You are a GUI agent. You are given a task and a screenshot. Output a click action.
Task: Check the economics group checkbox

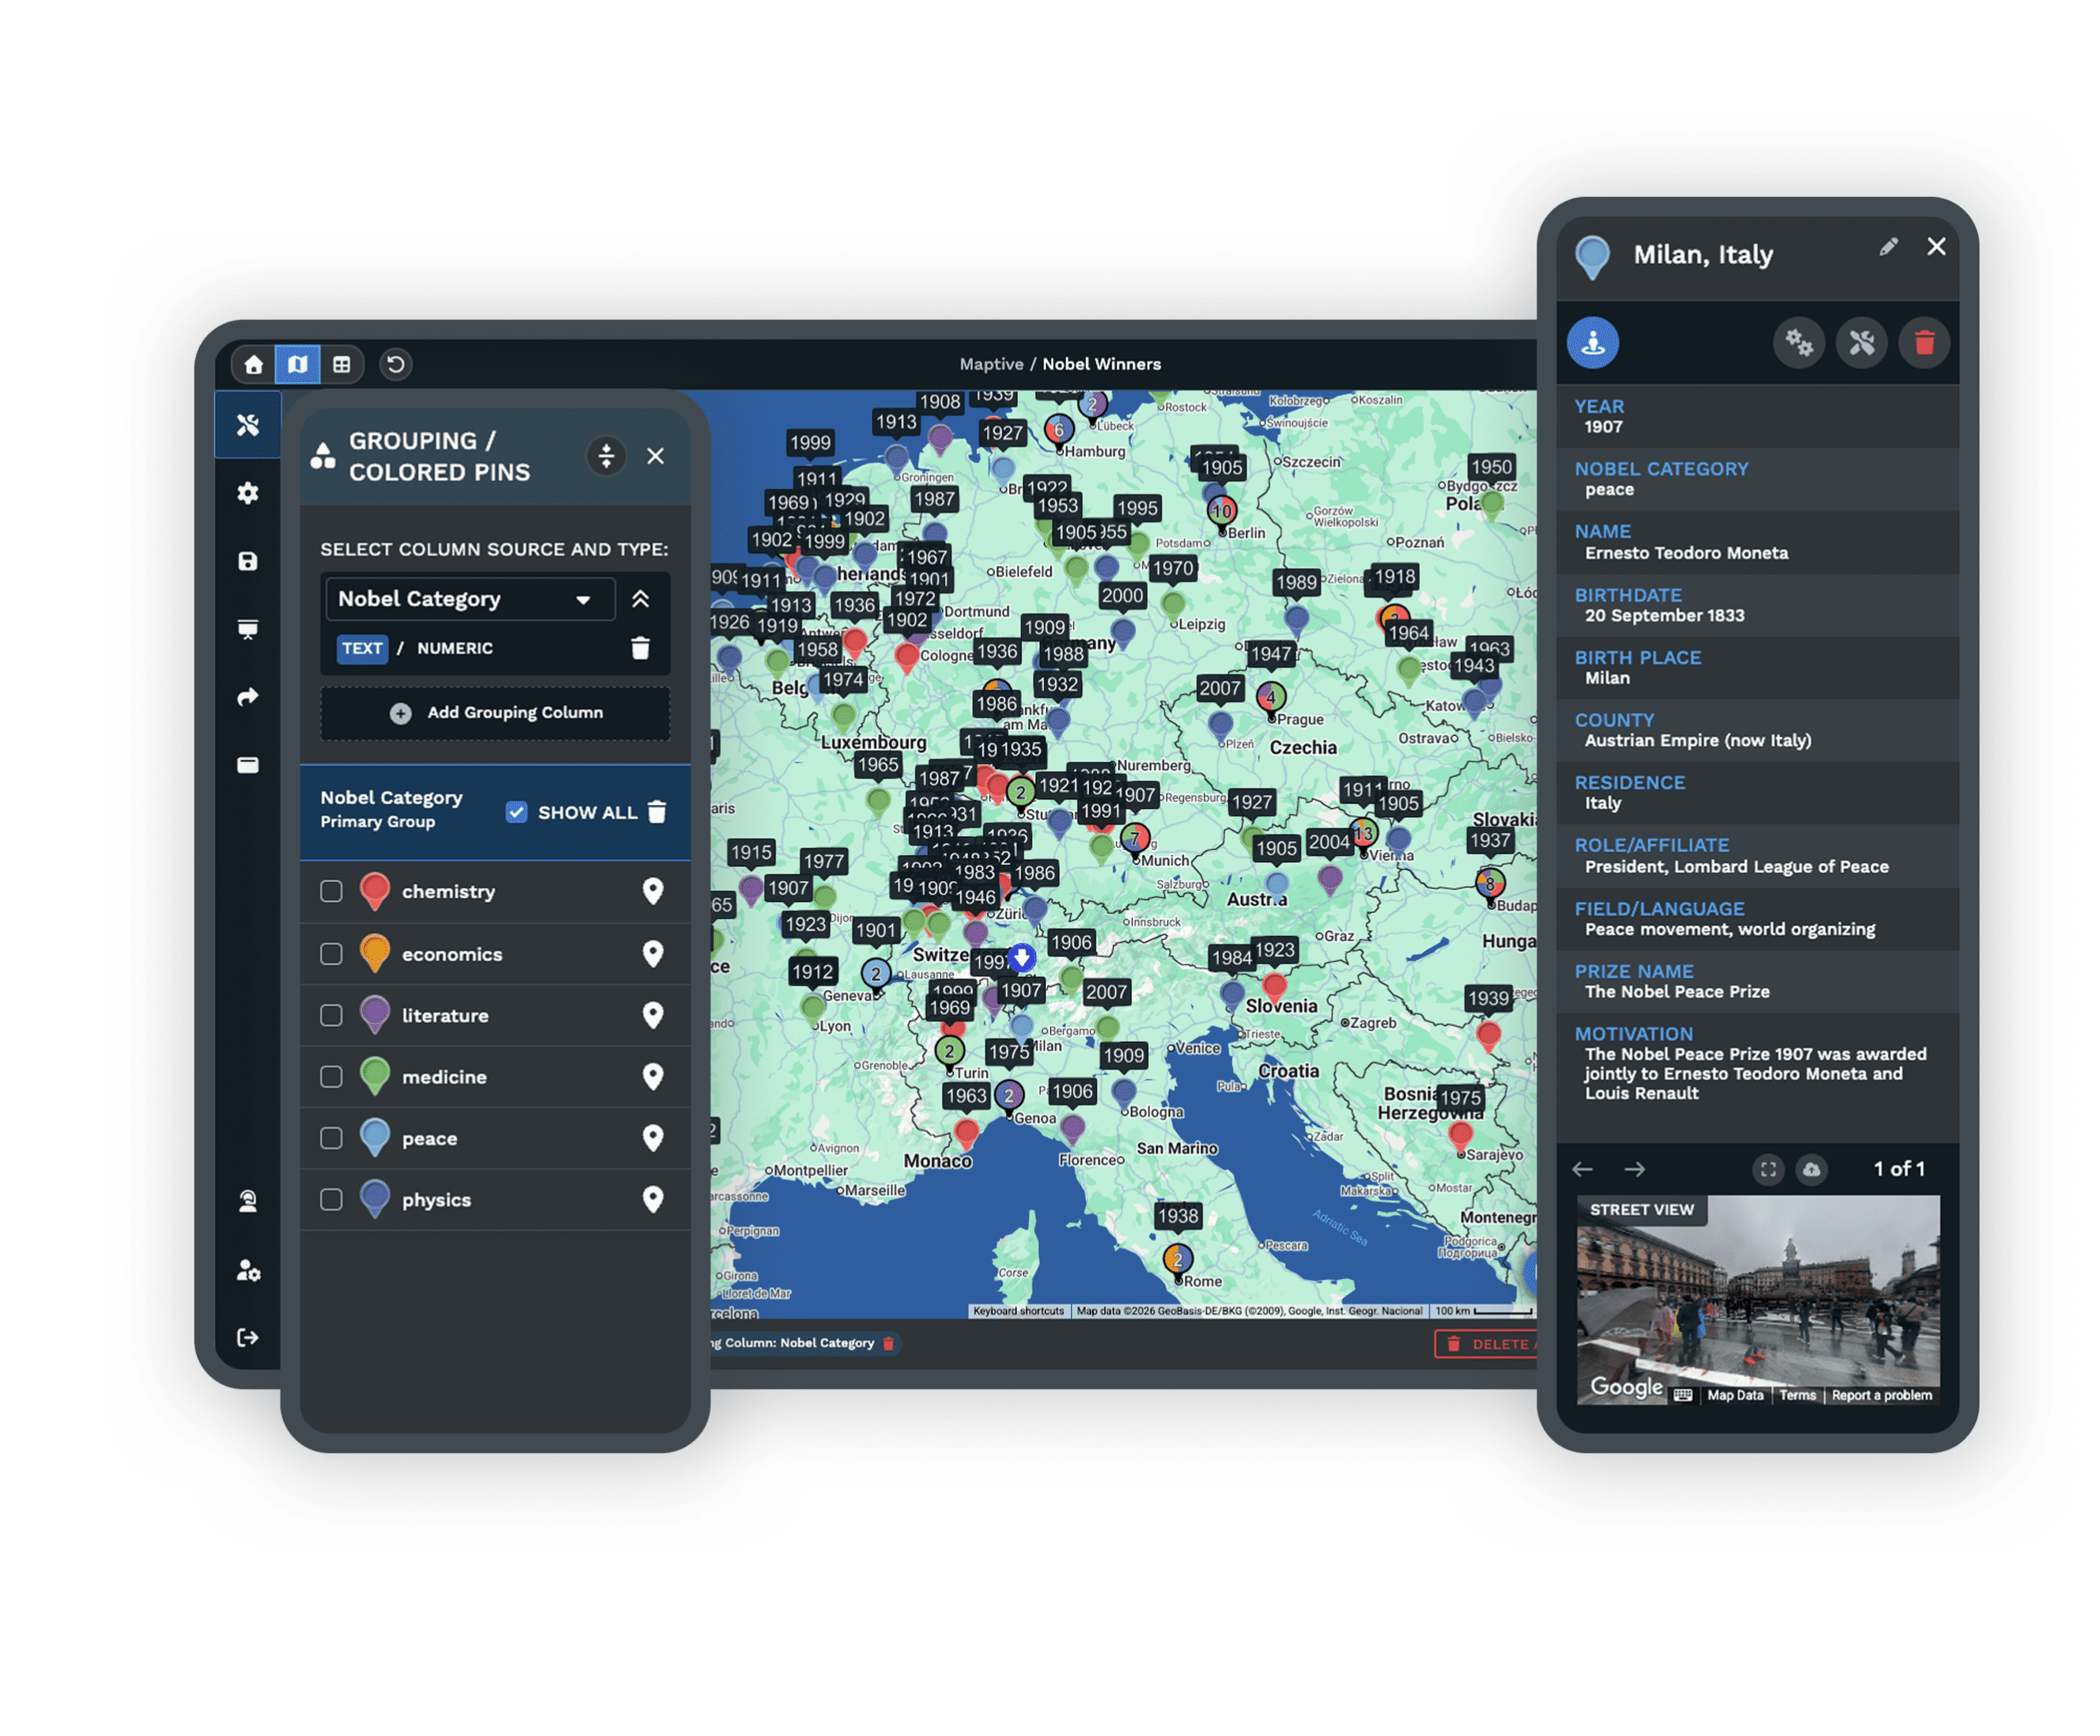point(331,954)
